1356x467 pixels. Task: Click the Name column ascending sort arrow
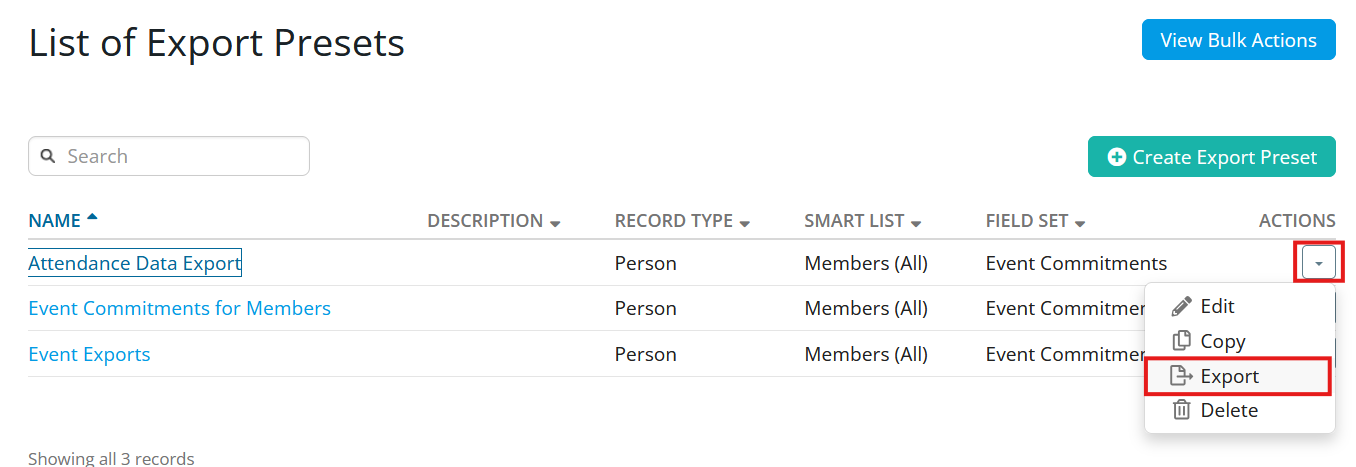pos(92,217)
